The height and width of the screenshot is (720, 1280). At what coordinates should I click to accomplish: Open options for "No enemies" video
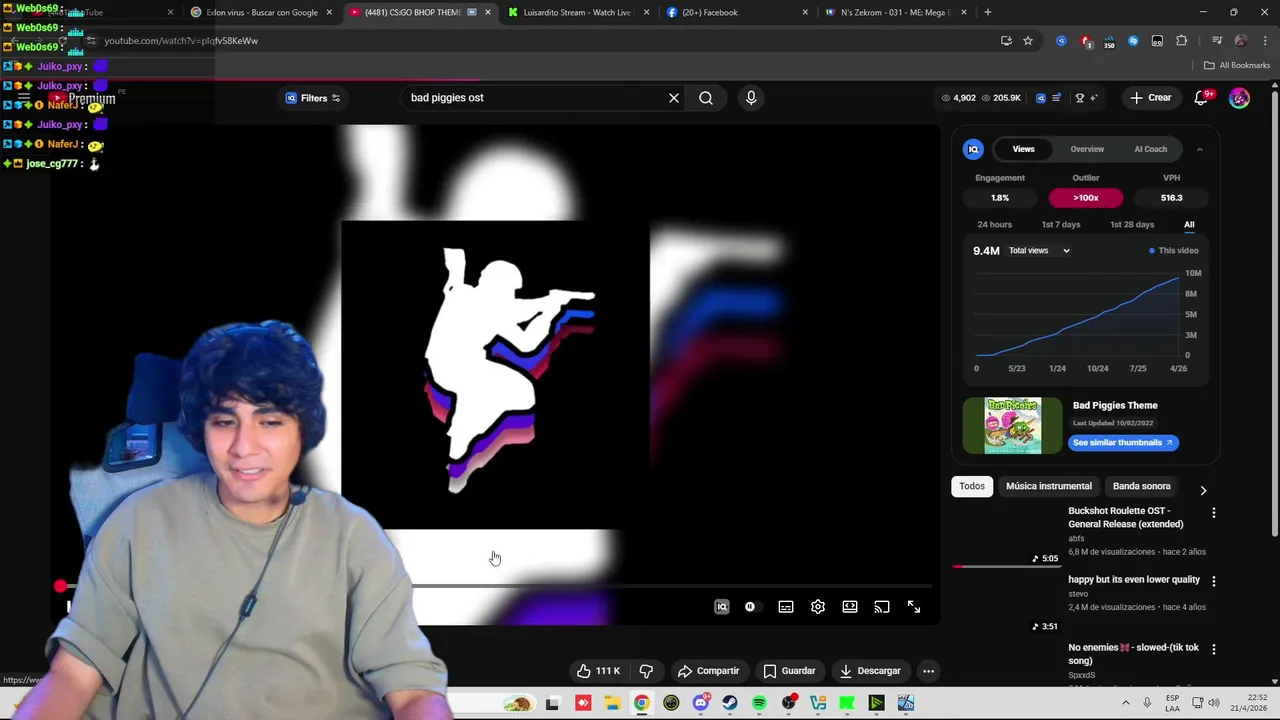[x=1214, y=649]
